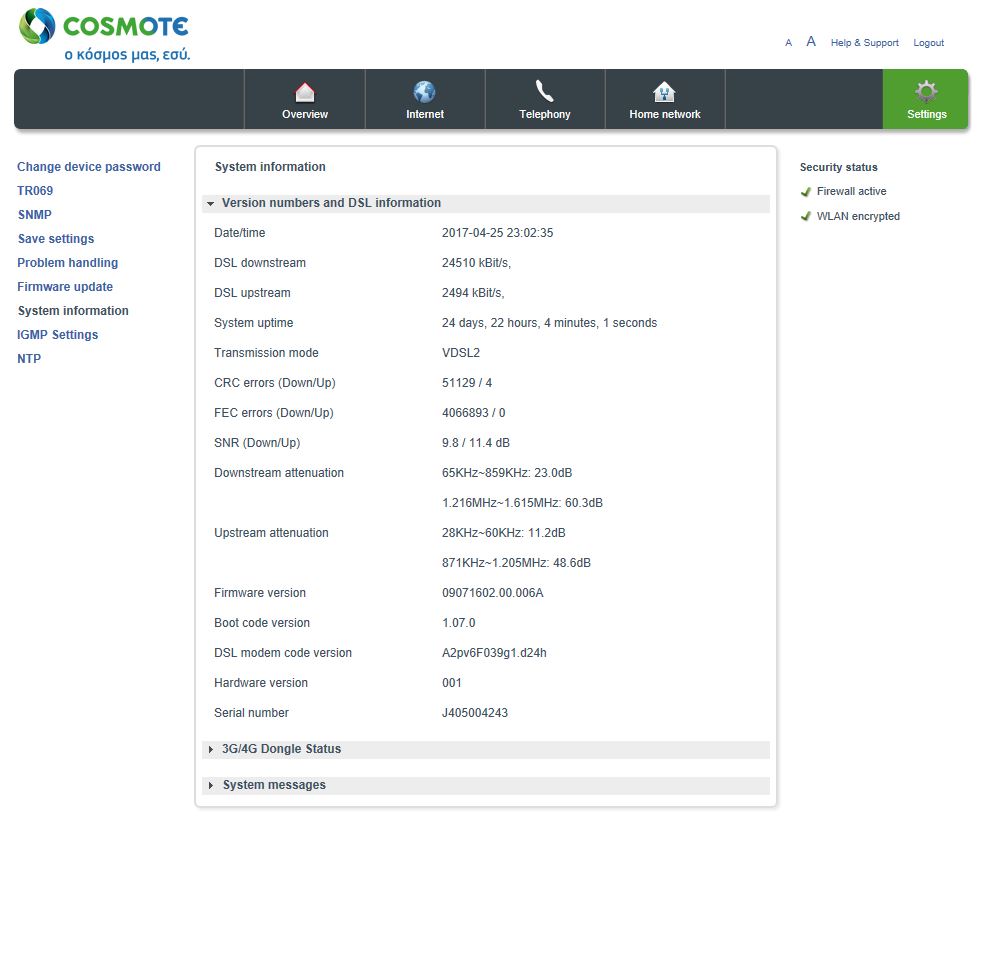Click the Cosmote logo
The height and width of the screenshot is (964, 982).
(104, 35)
